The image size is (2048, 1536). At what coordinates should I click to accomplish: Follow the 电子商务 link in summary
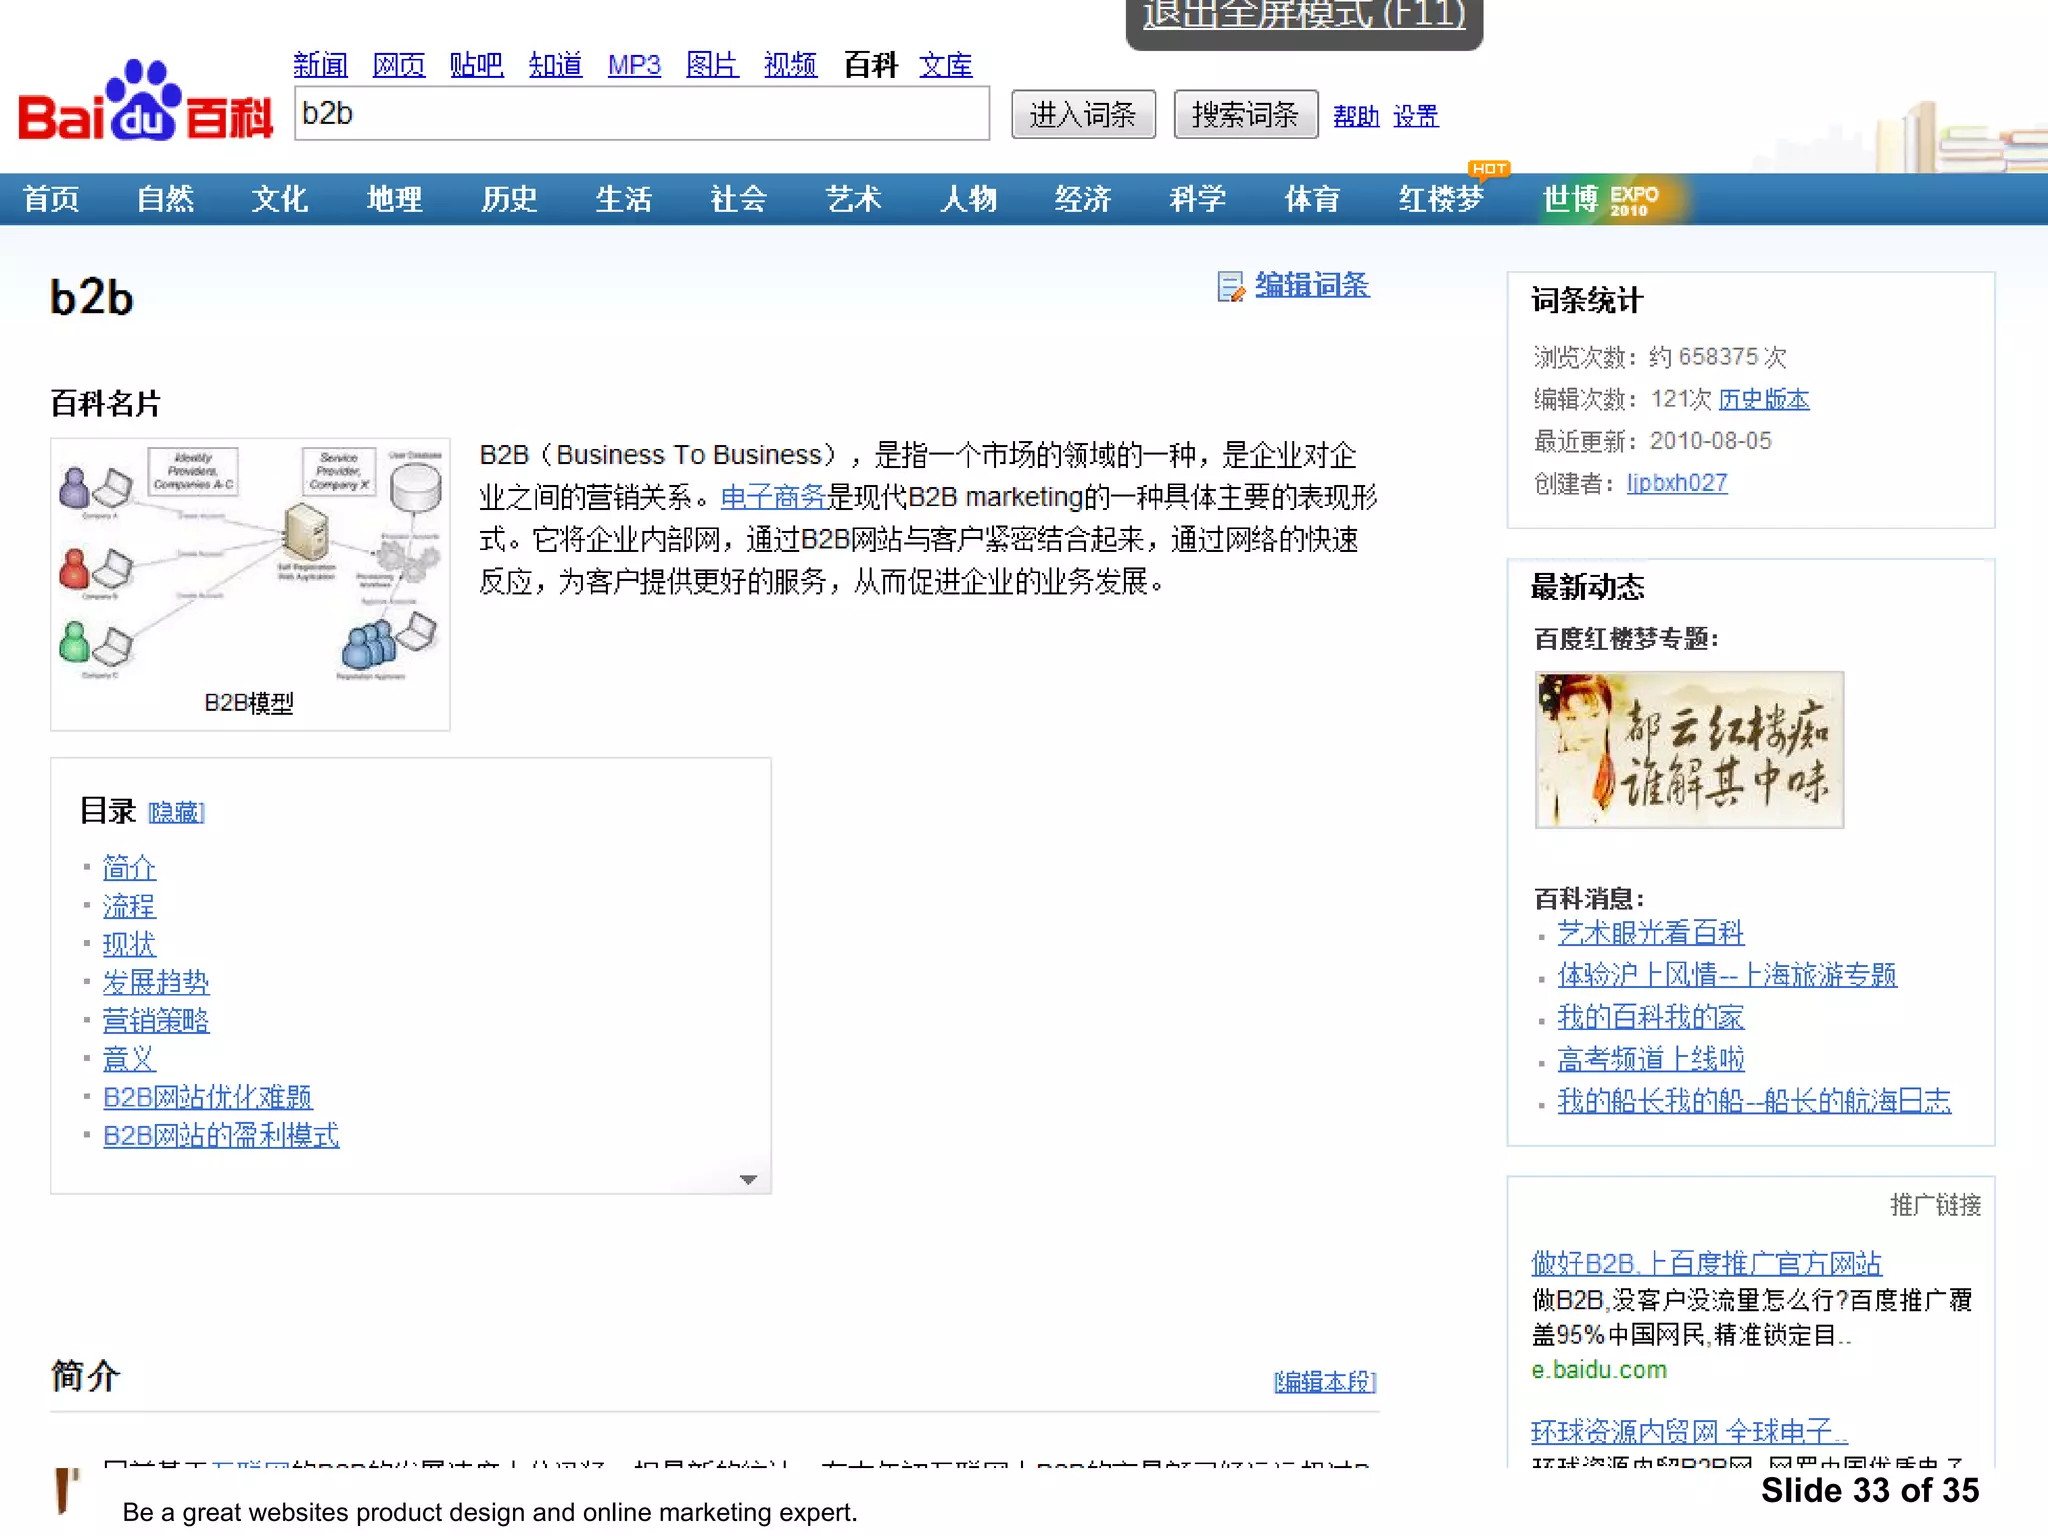coord(772,497)
